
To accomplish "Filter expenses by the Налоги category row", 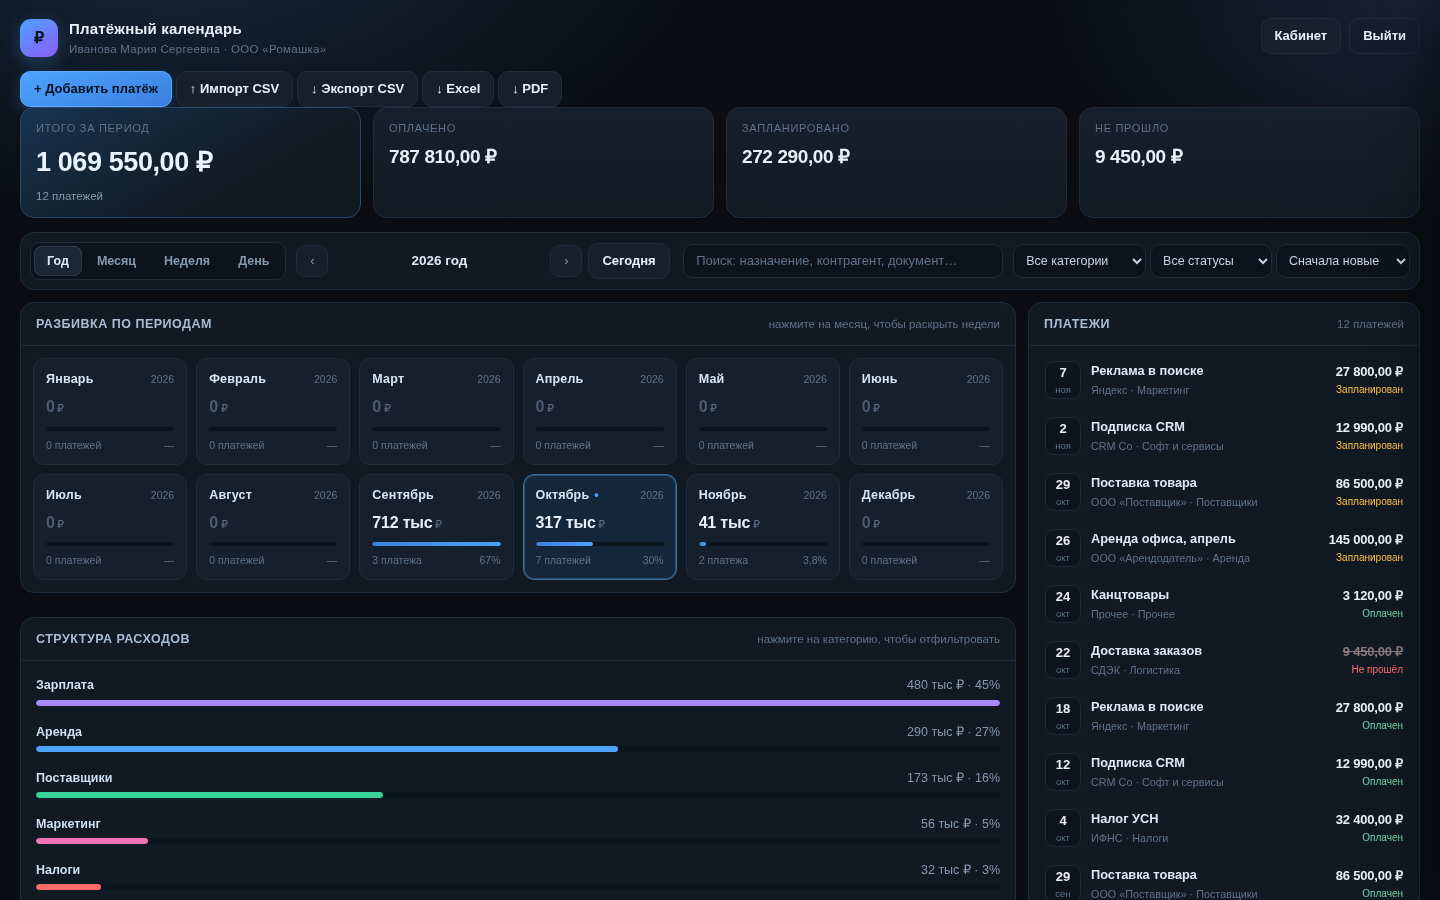I will (518, 876).
